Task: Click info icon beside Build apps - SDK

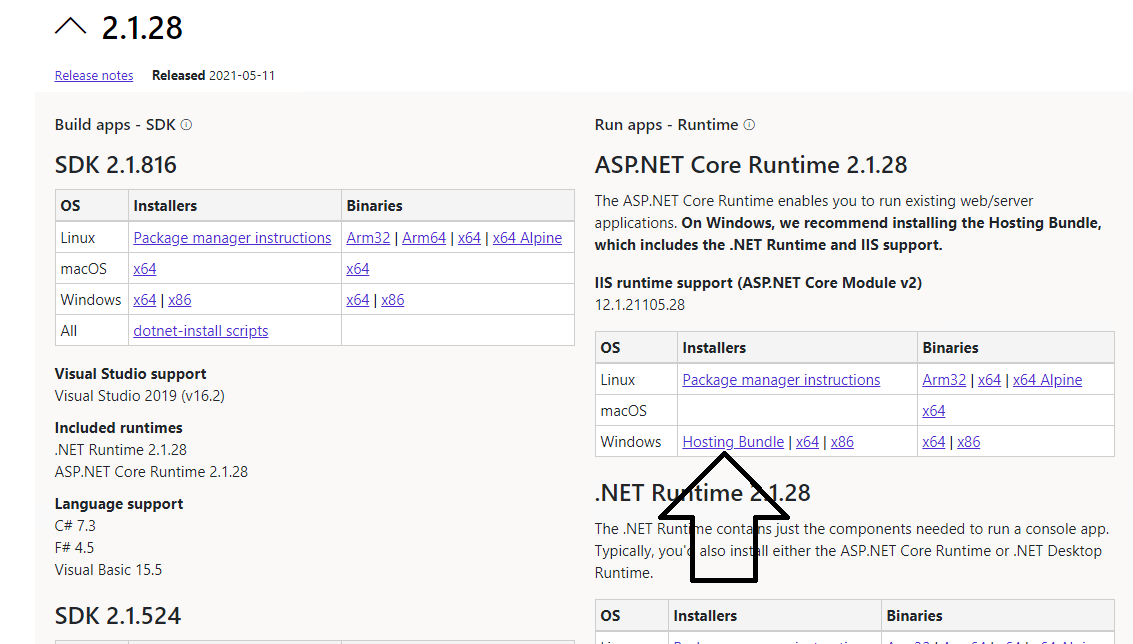Action: 186,125
